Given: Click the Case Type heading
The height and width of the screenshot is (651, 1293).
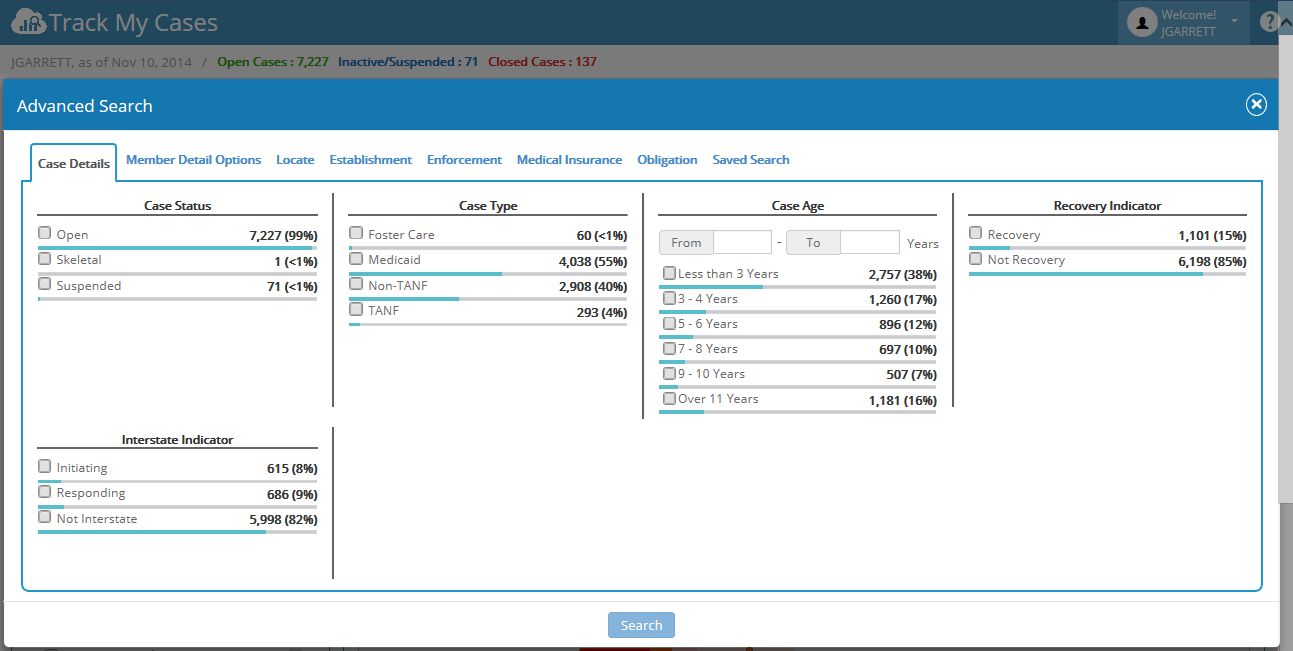Looking at the screenshot, I should pos(488,206).
